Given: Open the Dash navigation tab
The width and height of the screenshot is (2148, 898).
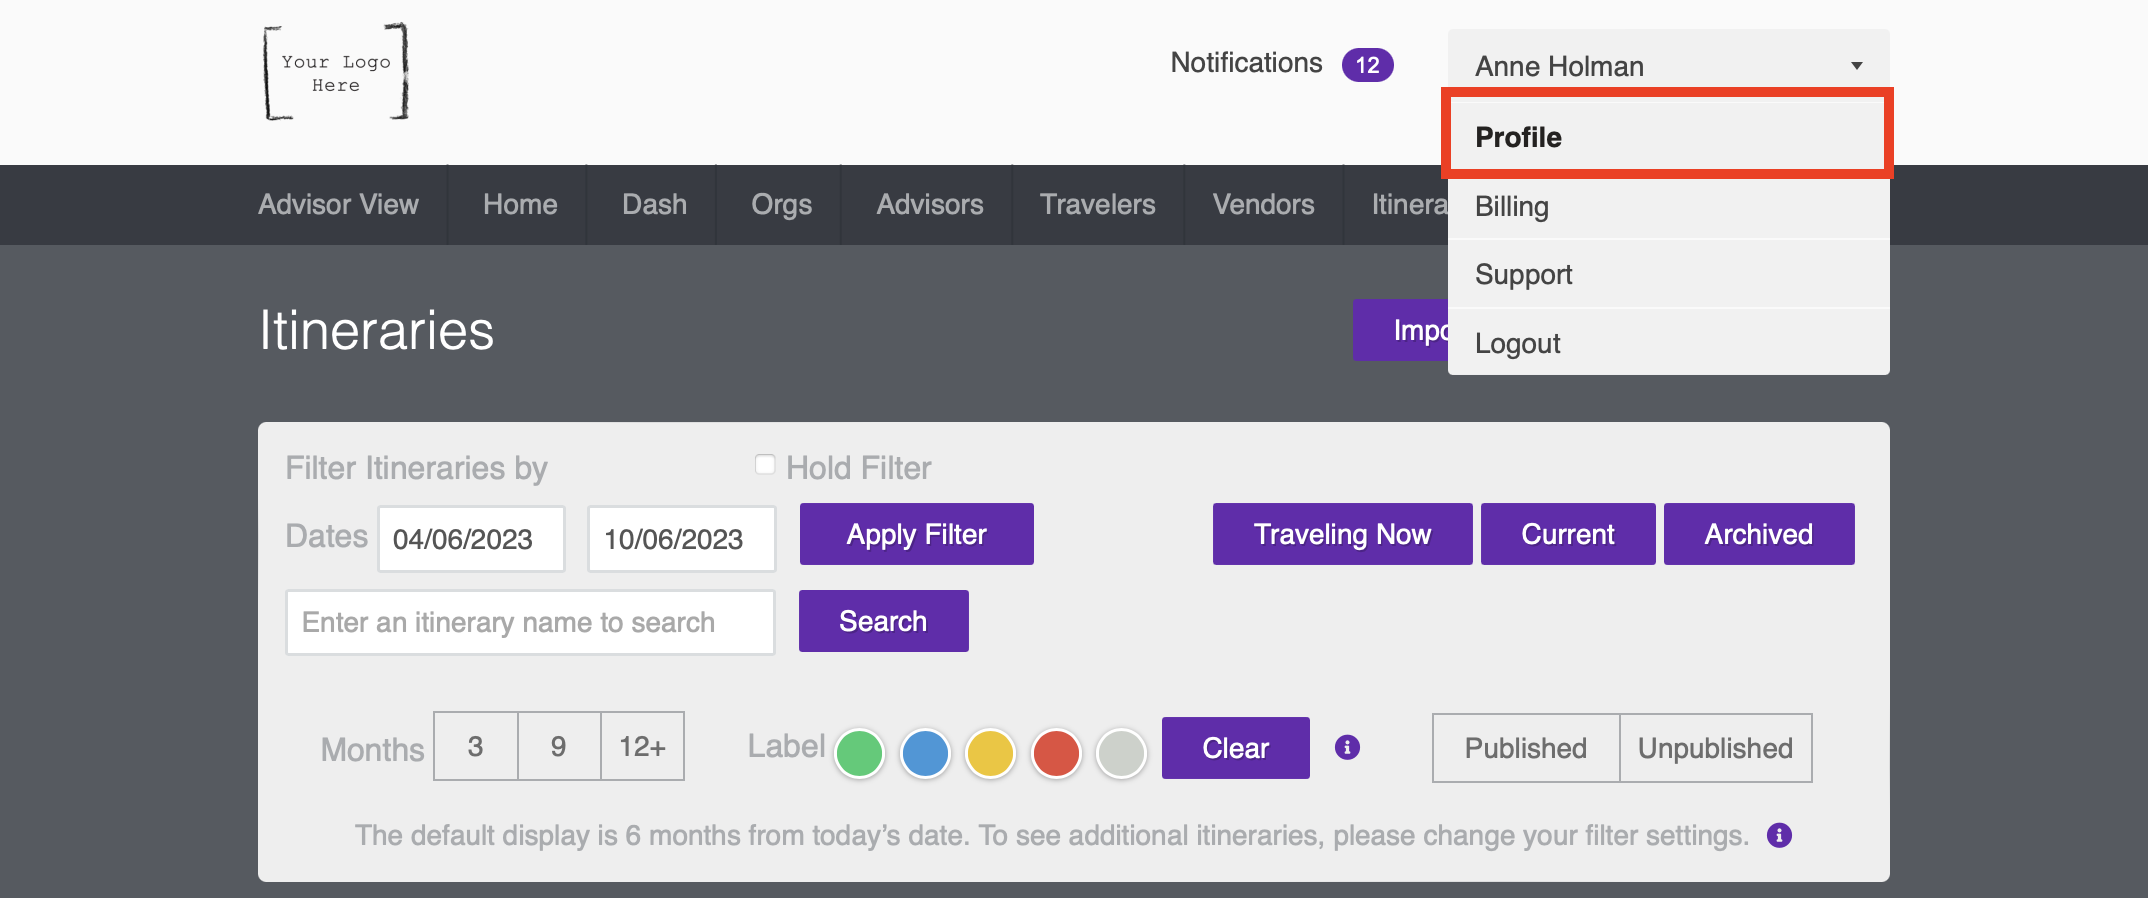Looking at the screenshot, I should [654, 204].
